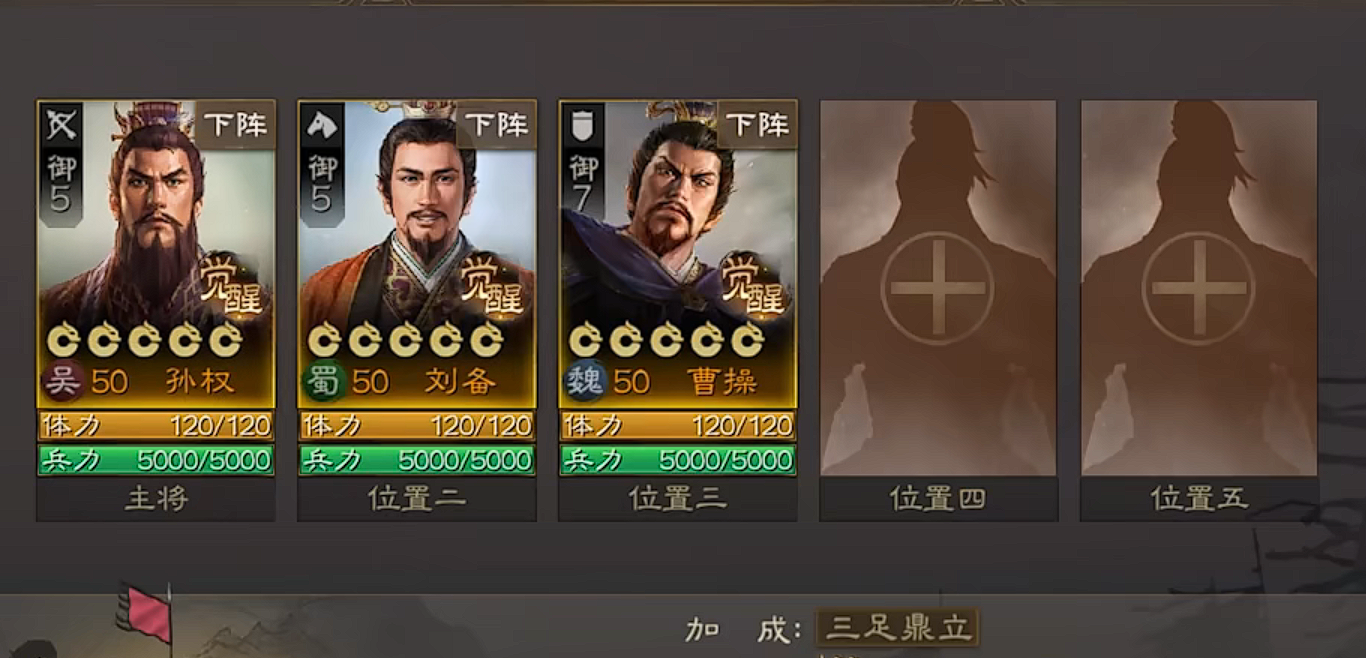Viewport: 1366px width, 658px height.
Task: Click the archer troop icon on Sun Quan's card
Action: 61,125
